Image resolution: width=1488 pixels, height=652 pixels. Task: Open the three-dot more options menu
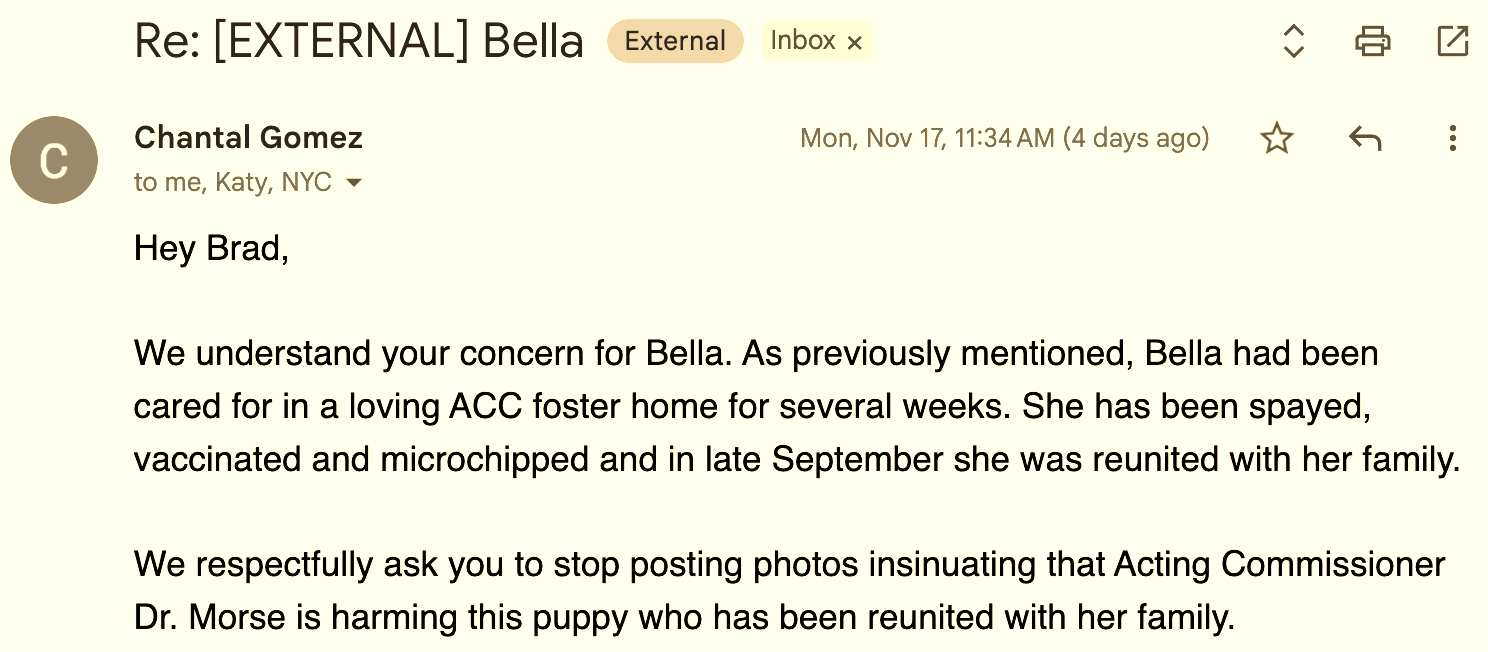click(x=1452, y=138)
